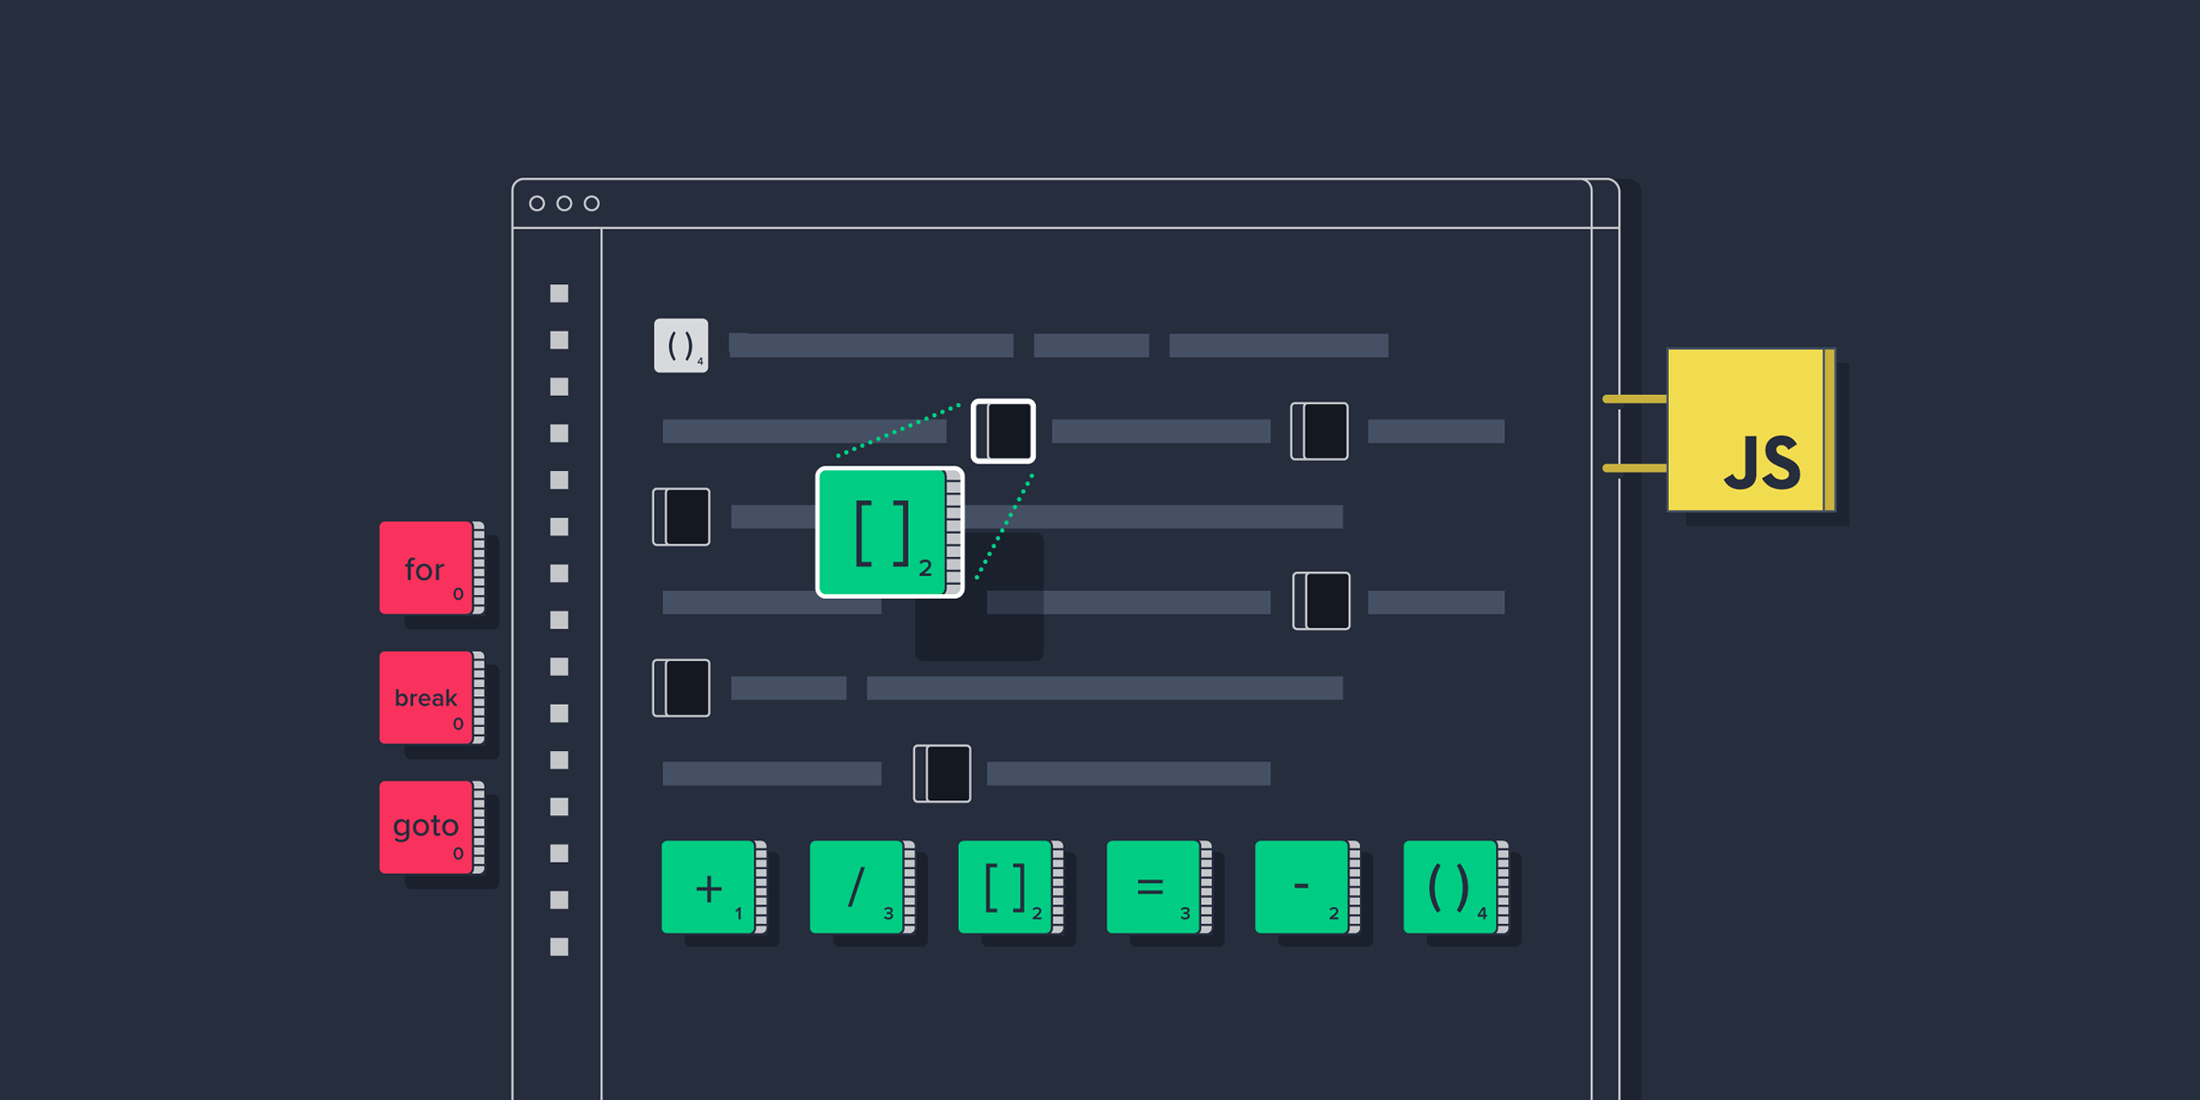Expand the slot on the last code line
2200x1100 pixels.
point(941,775)
